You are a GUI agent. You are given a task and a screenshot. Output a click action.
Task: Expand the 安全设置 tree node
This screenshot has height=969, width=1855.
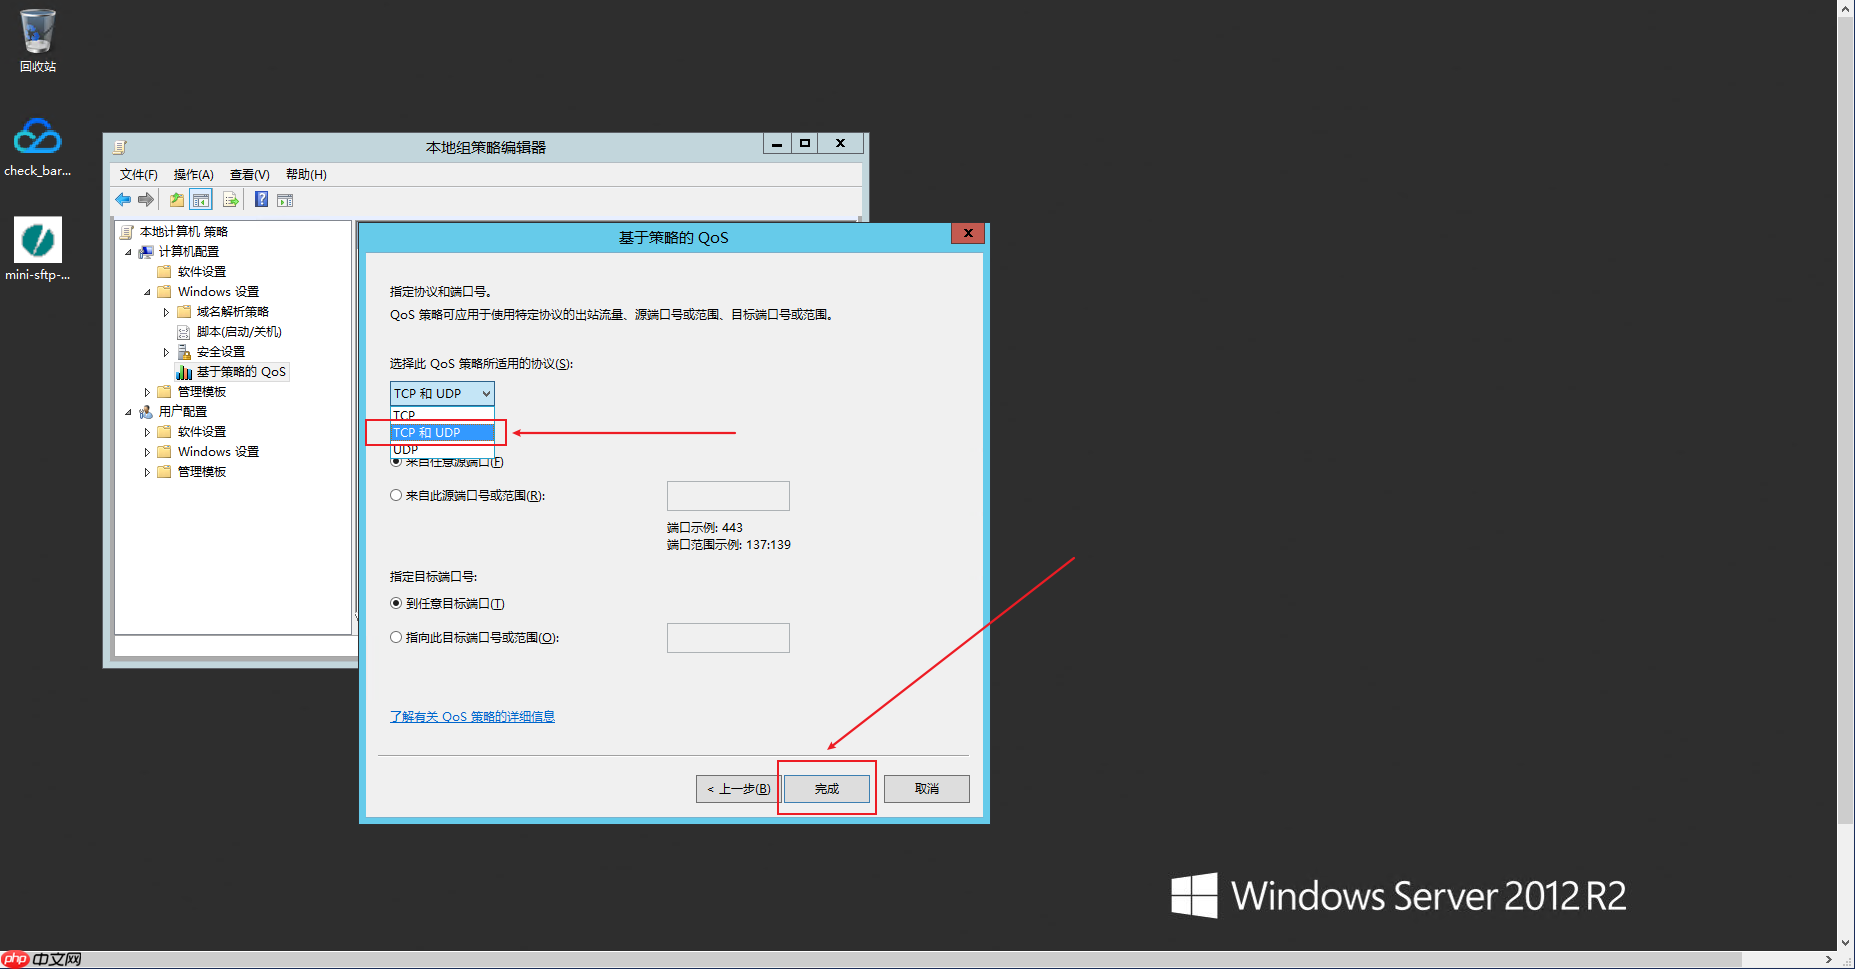166,351
